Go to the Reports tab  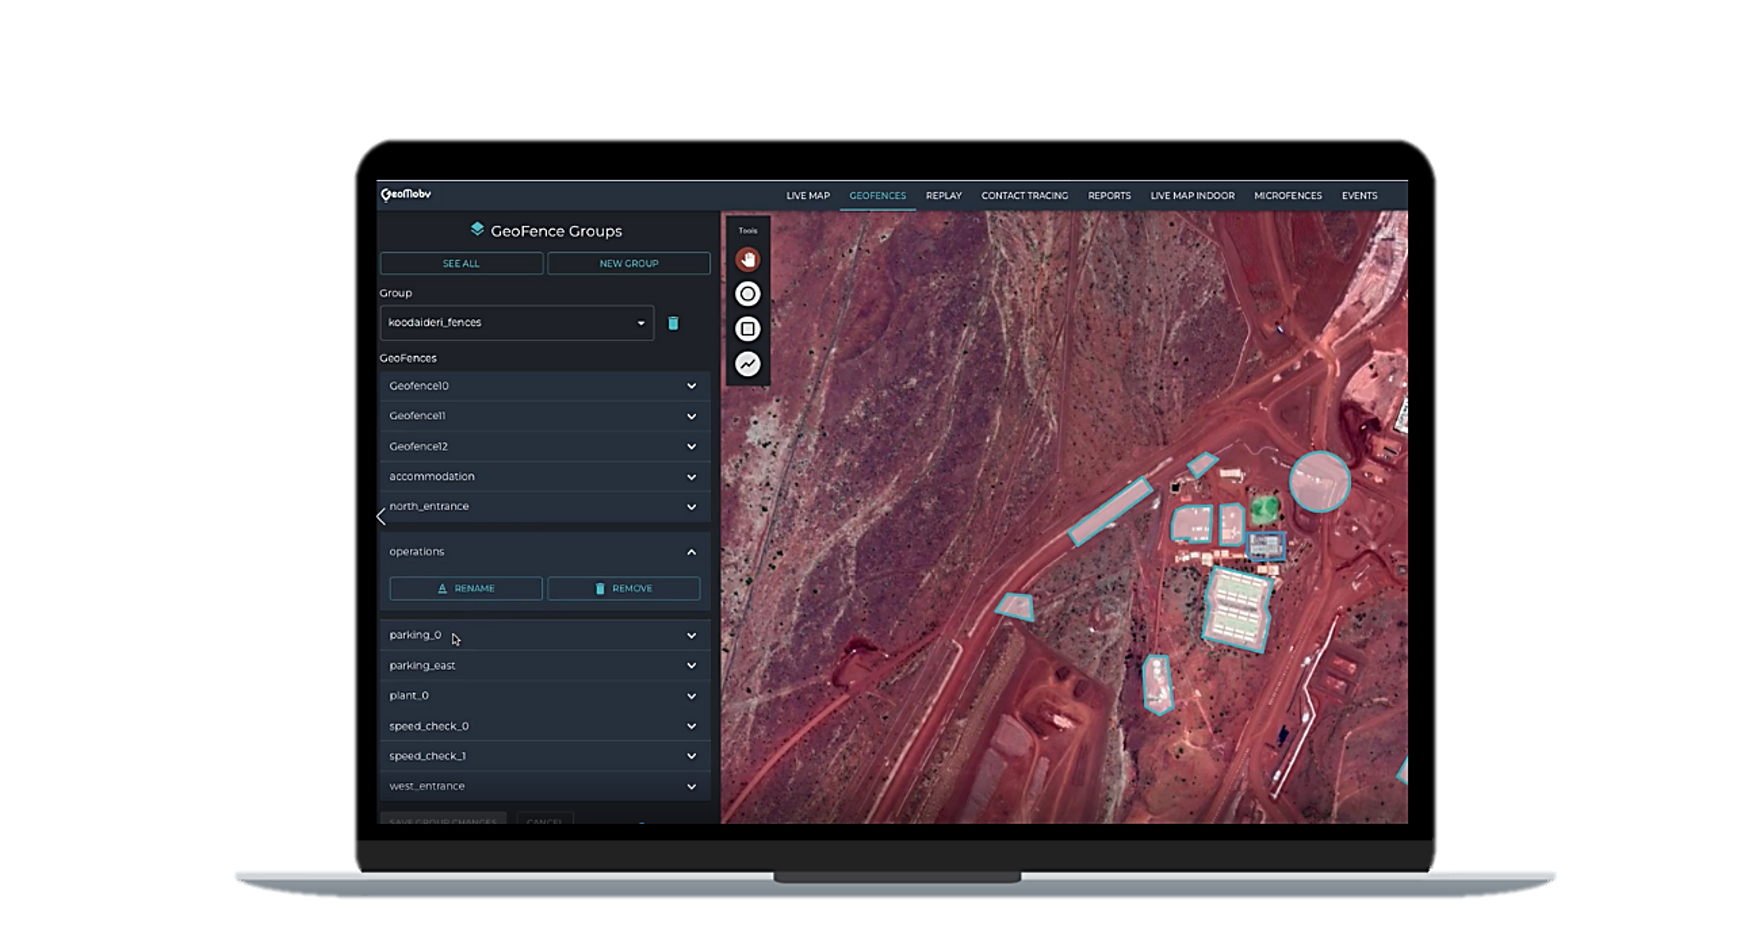pos(1109,196)
